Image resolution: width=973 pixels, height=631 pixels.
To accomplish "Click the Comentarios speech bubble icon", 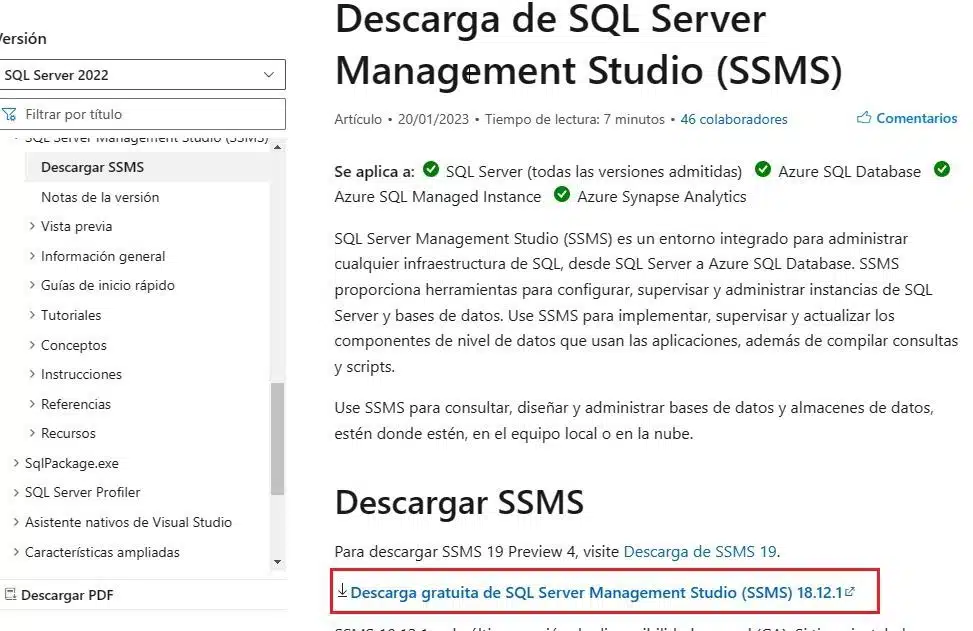I will coord(863,117).
